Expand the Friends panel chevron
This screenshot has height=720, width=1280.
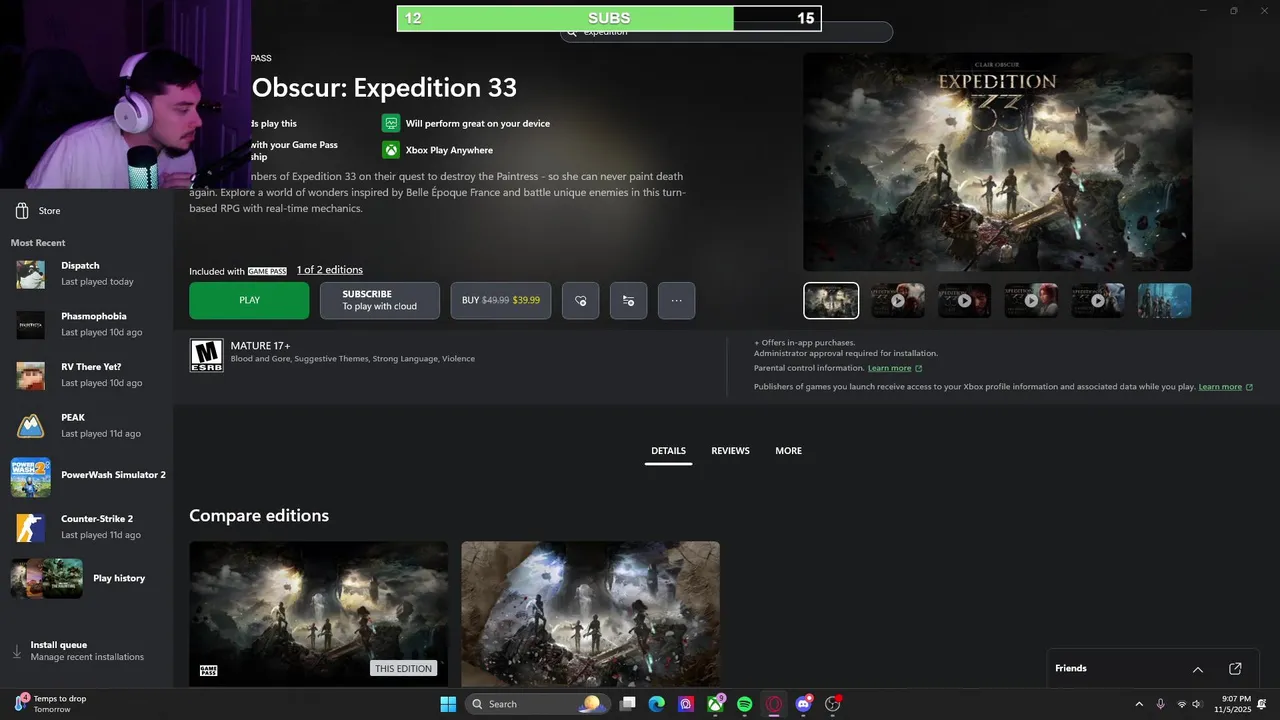(1198, 669)
